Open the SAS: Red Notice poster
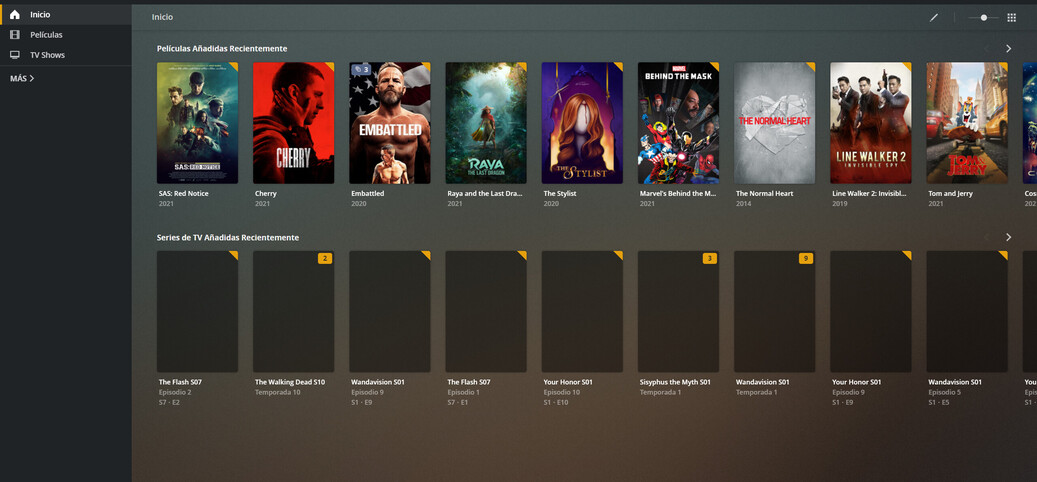Image resolution: width=1037 pixels, height=482 pixels. tap(197, 123)
